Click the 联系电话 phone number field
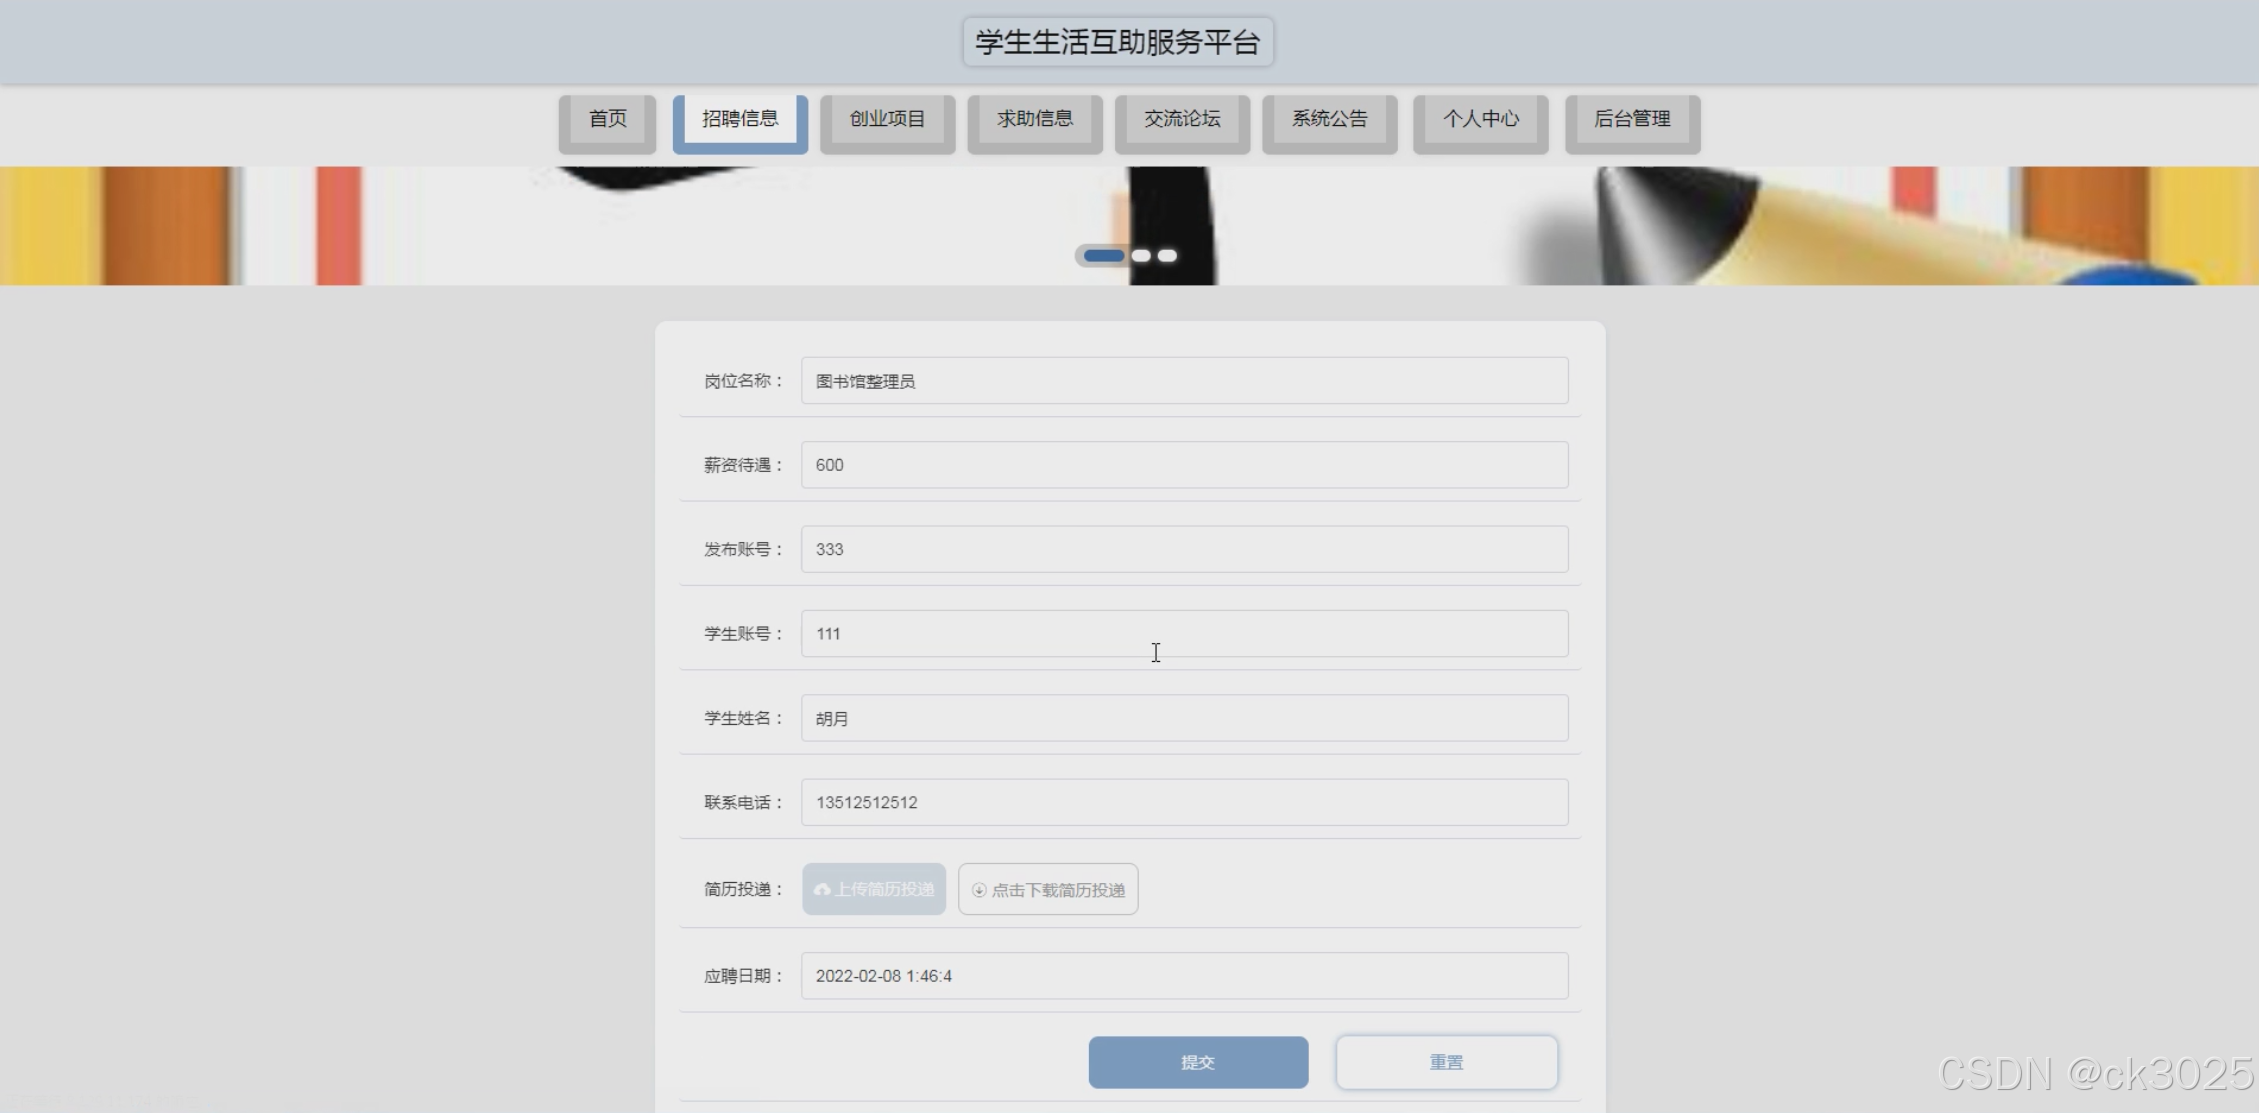This screenshot has height=1113, width=2259. [x=1184, y=803]
